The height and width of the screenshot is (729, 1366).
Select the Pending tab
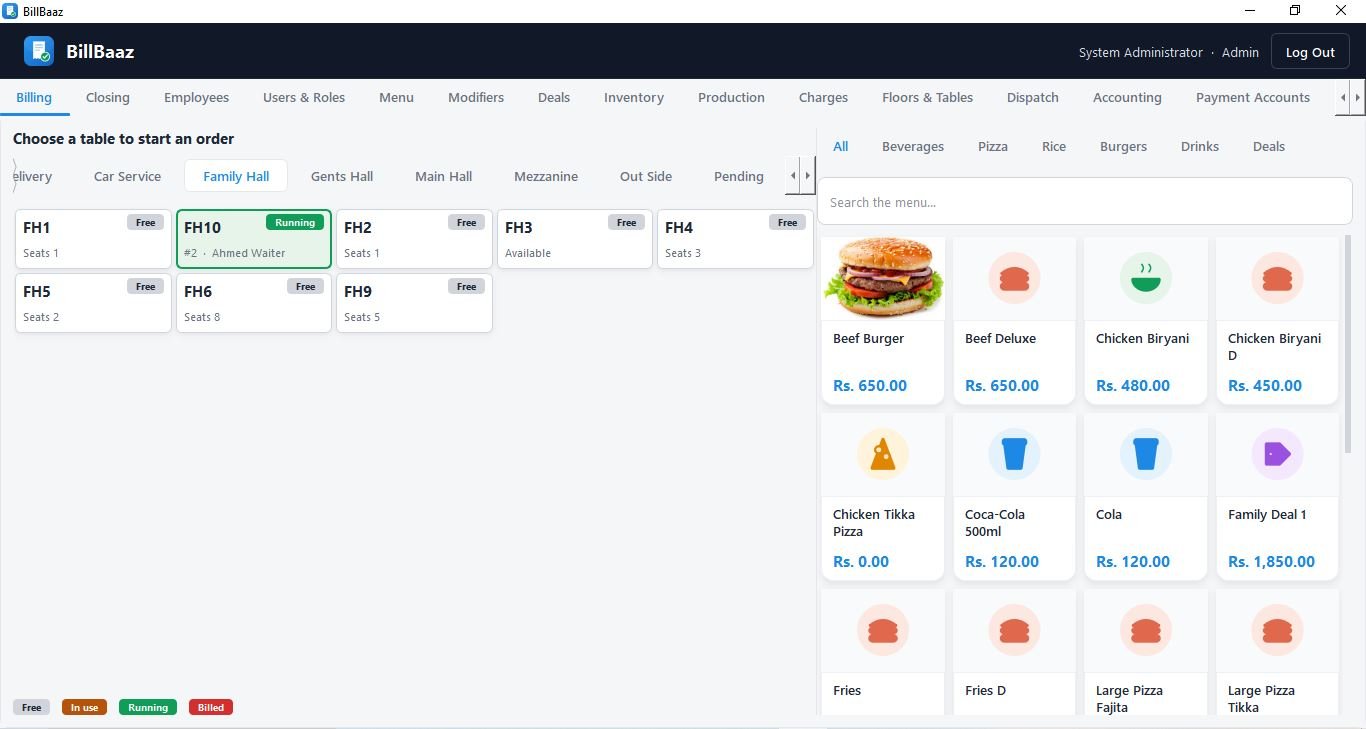coord(739,176)
